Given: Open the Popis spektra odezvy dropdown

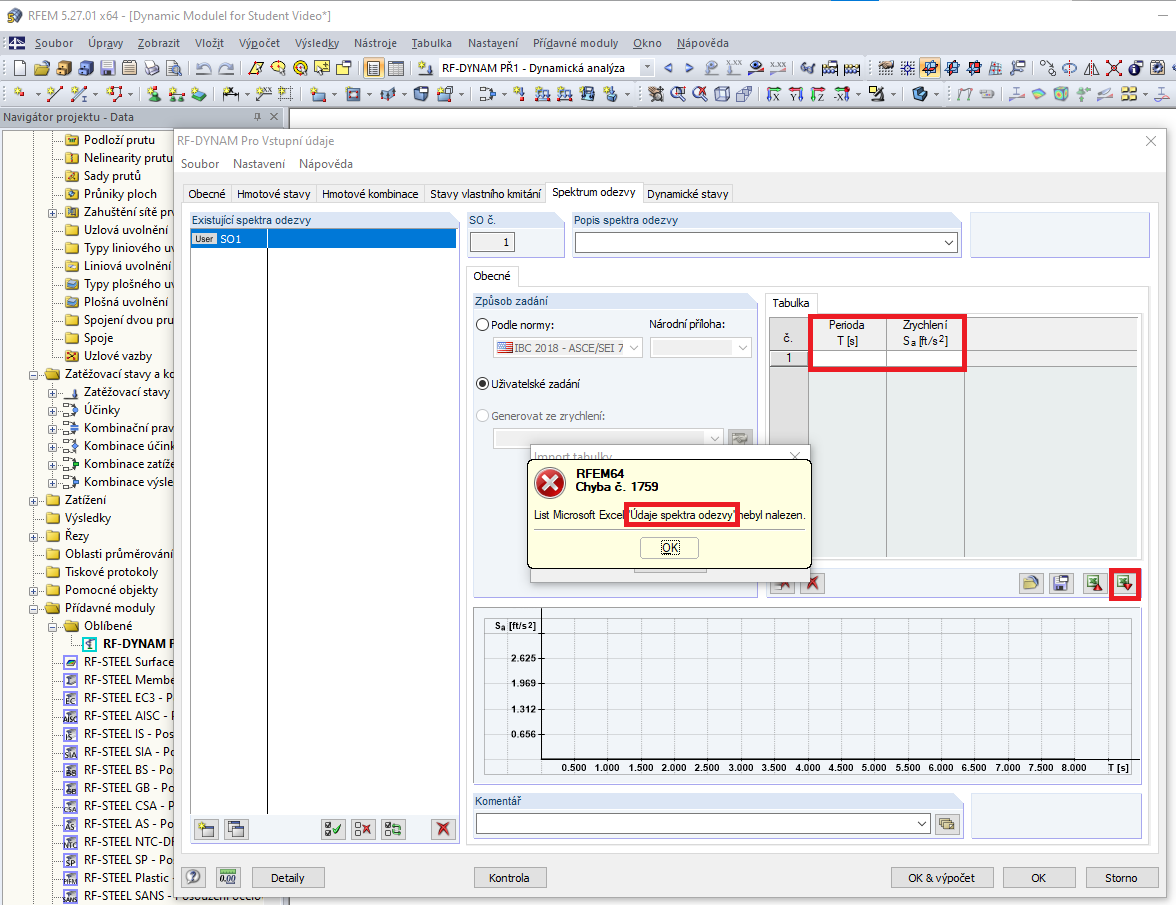Looking at the screenshot, I should point(950,243).
